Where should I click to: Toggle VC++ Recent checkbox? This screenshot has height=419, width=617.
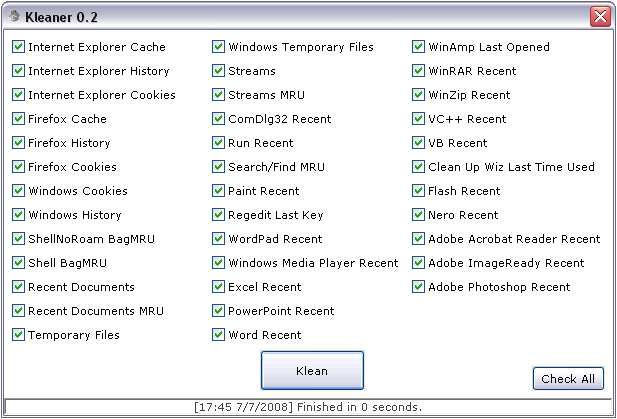[418, 119]
